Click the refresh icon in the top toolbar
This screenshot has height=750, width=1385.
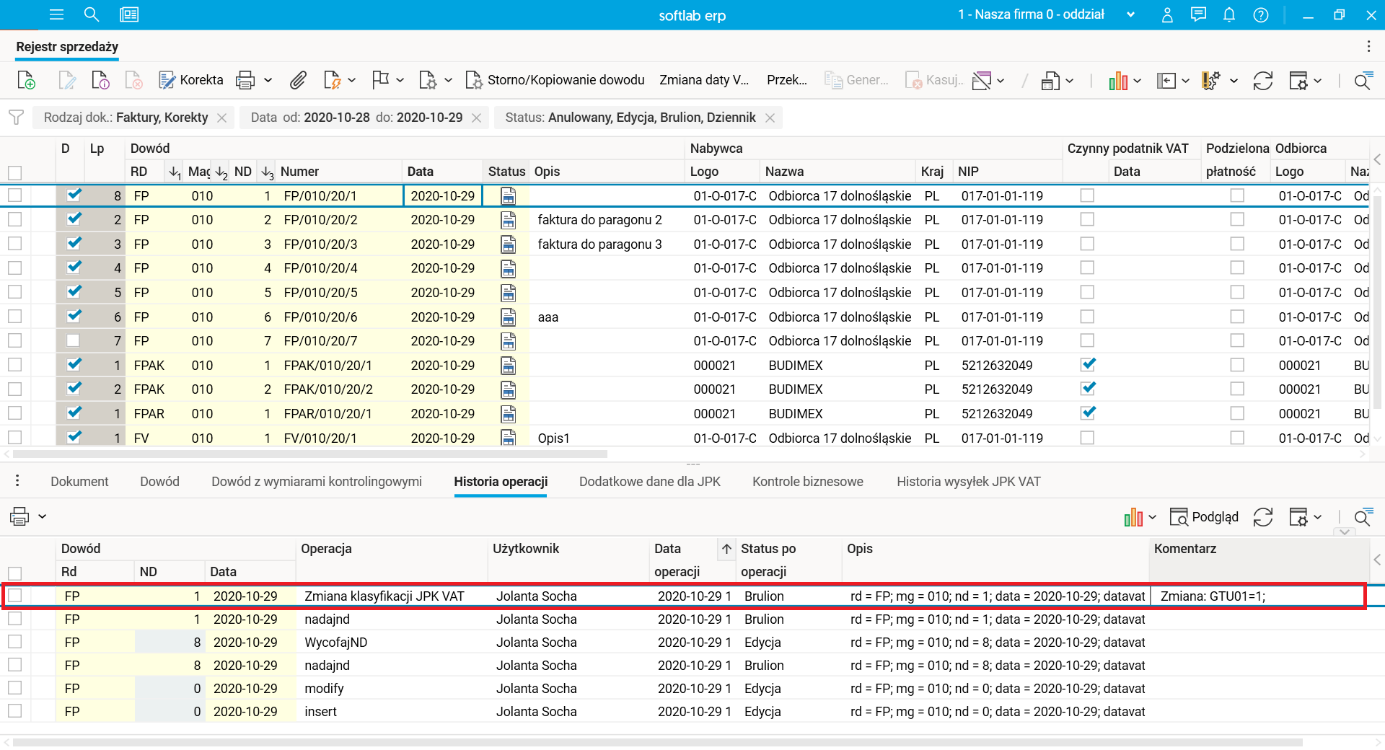click(1262, 80)
